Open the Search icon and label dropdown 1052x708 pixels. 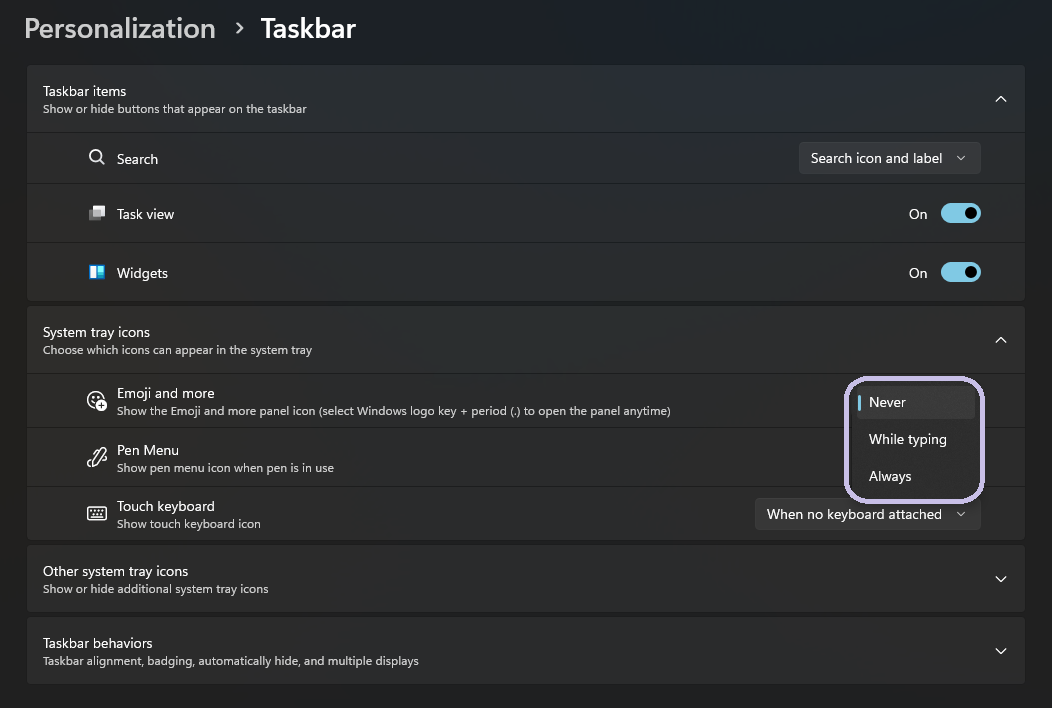tap(888, 157)
